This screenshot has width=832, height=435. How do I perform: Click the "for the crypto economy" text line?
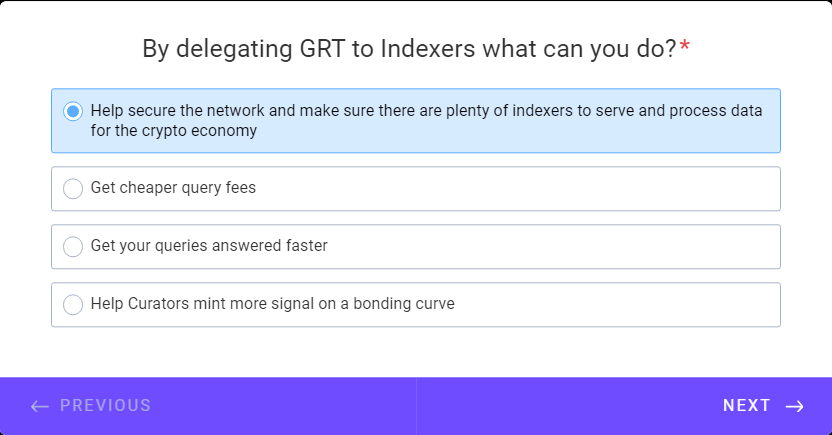click(174, 130)
